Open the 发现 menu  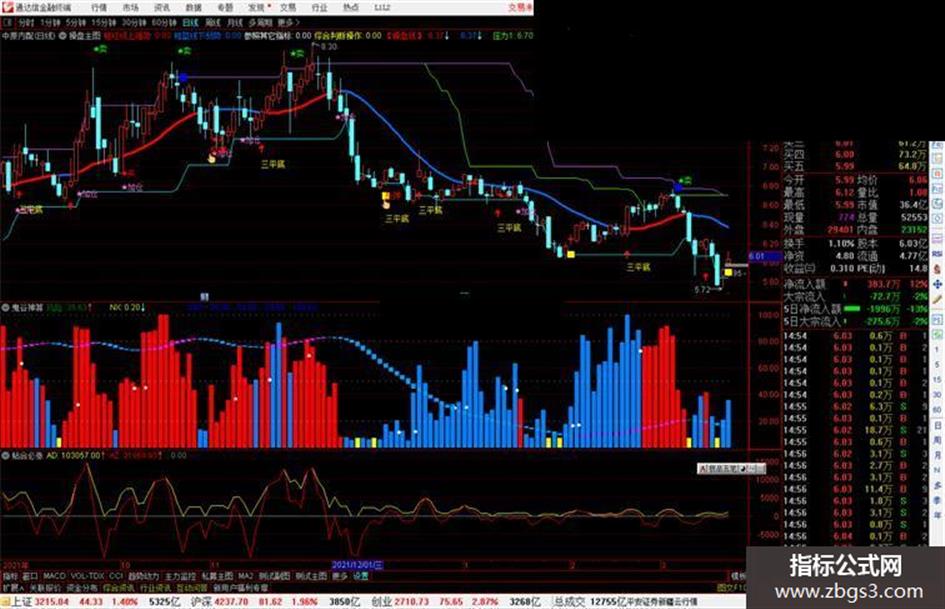[x=257, y=8]
